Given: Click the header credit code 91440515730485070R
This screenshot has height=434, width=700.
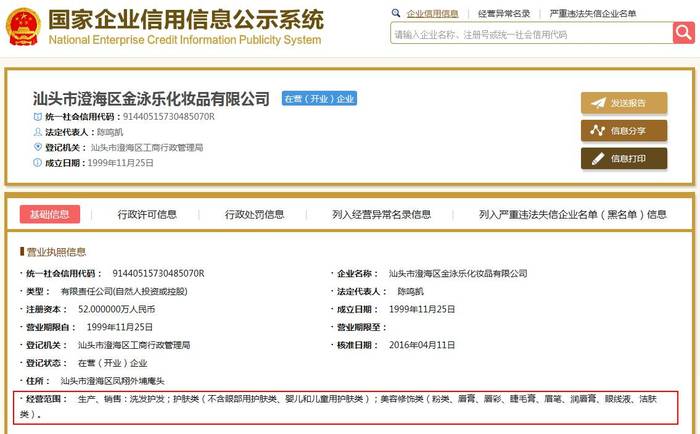Looking at the screenshot, I should tap(169, 117).
